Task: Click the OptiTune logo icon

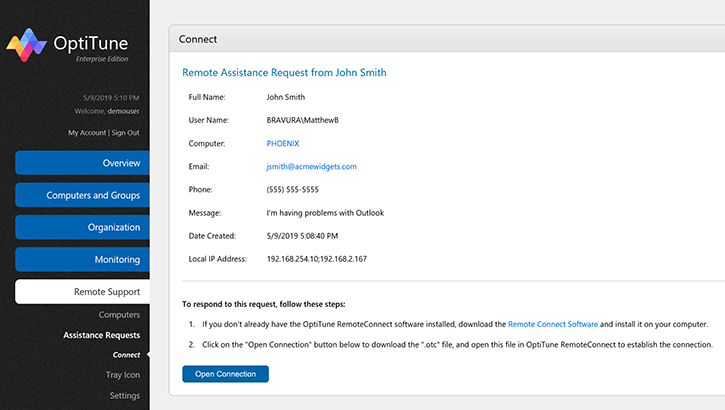Action: [x=26, y=45]
